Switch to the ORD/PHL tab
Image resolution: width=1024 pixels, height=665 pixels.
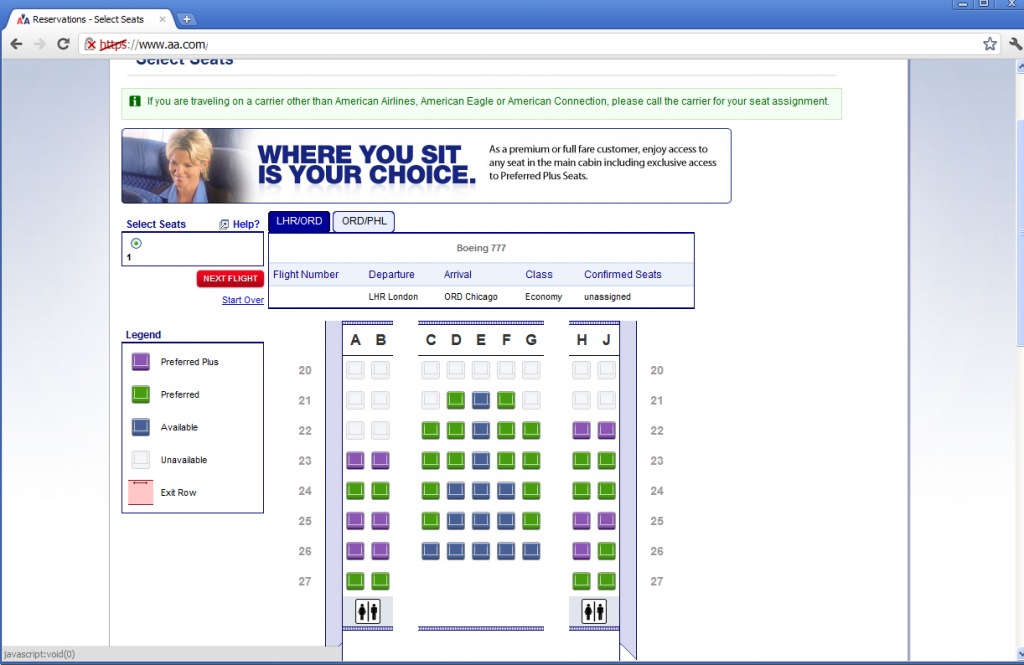[363, 221]
